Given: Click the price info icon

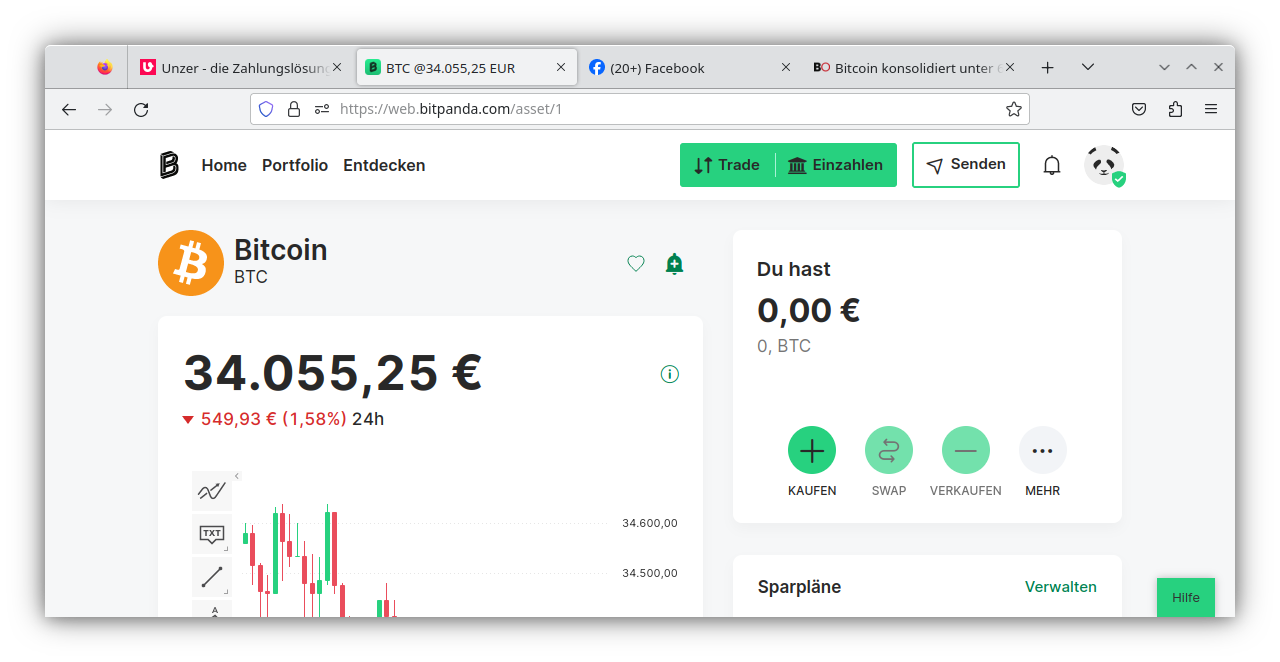Looking at the screenshot, I should point(670,374).
